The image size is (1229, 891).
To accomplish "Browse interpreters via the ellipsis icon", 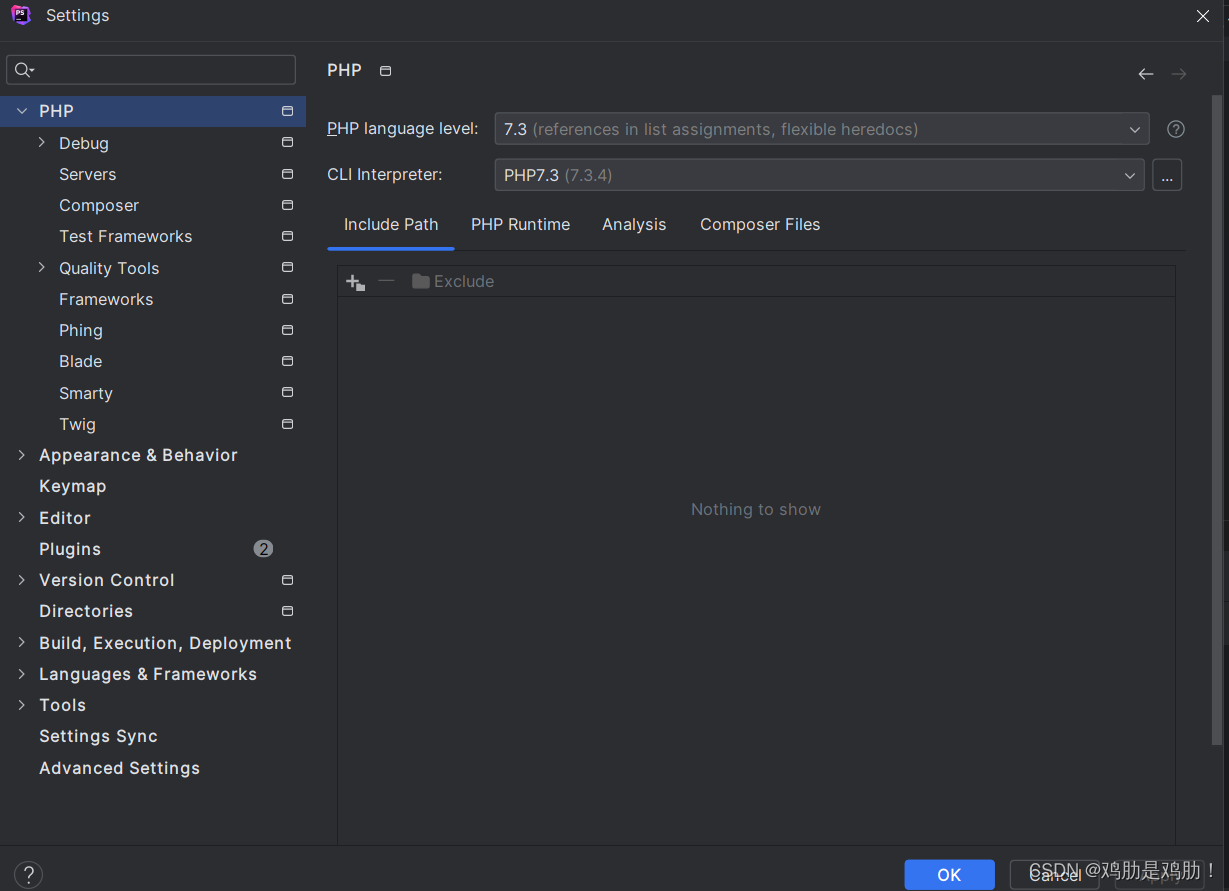I will point(1167,175).
